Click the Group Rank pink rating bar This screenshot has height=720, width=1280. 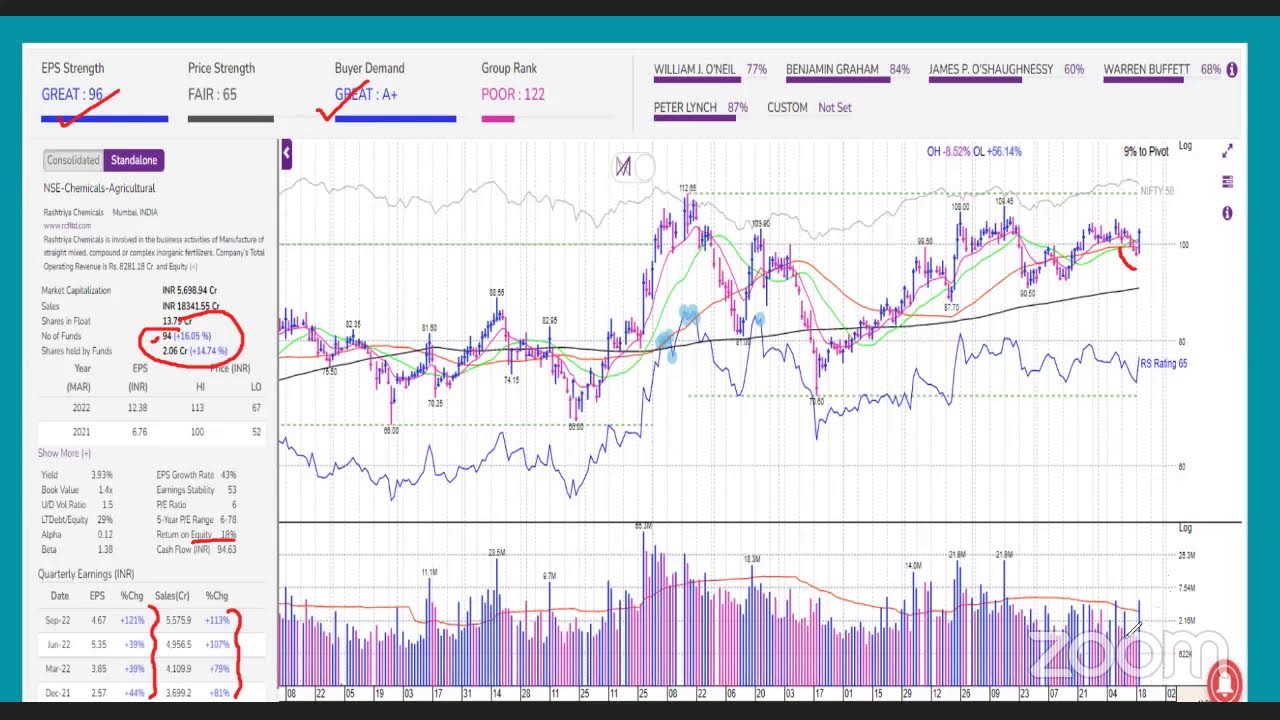click(498, 119)
